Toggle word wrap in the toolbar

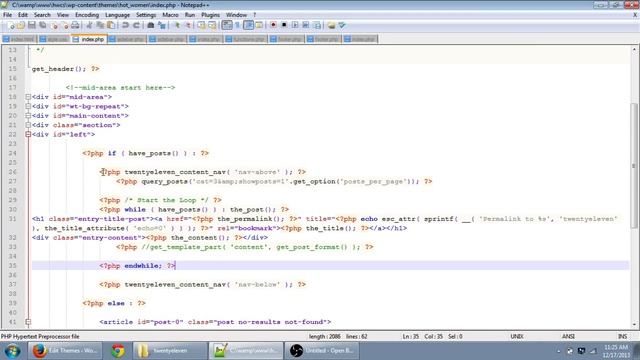coord(227,25)
